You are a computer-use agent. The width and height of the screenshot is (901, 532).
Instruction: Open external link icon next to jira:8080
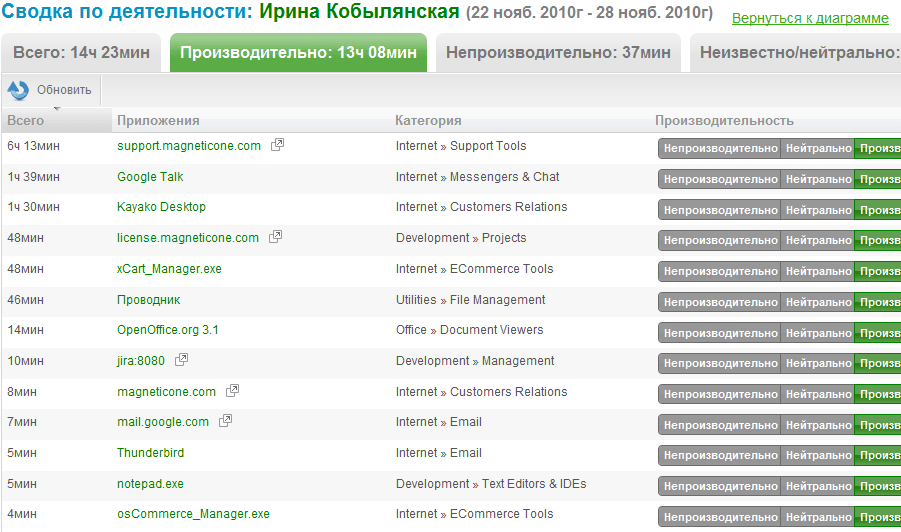(x=182, y=360)
